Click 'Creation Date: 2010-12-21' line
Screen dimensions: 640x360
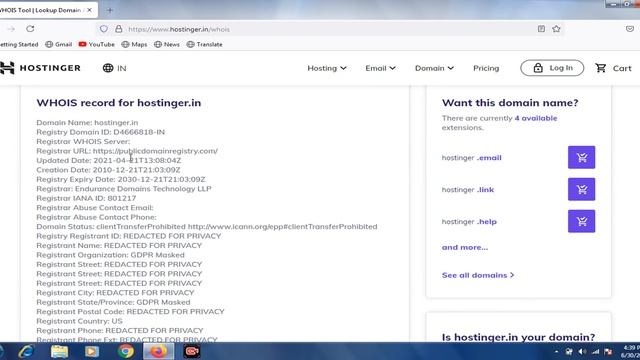(109, 170)
